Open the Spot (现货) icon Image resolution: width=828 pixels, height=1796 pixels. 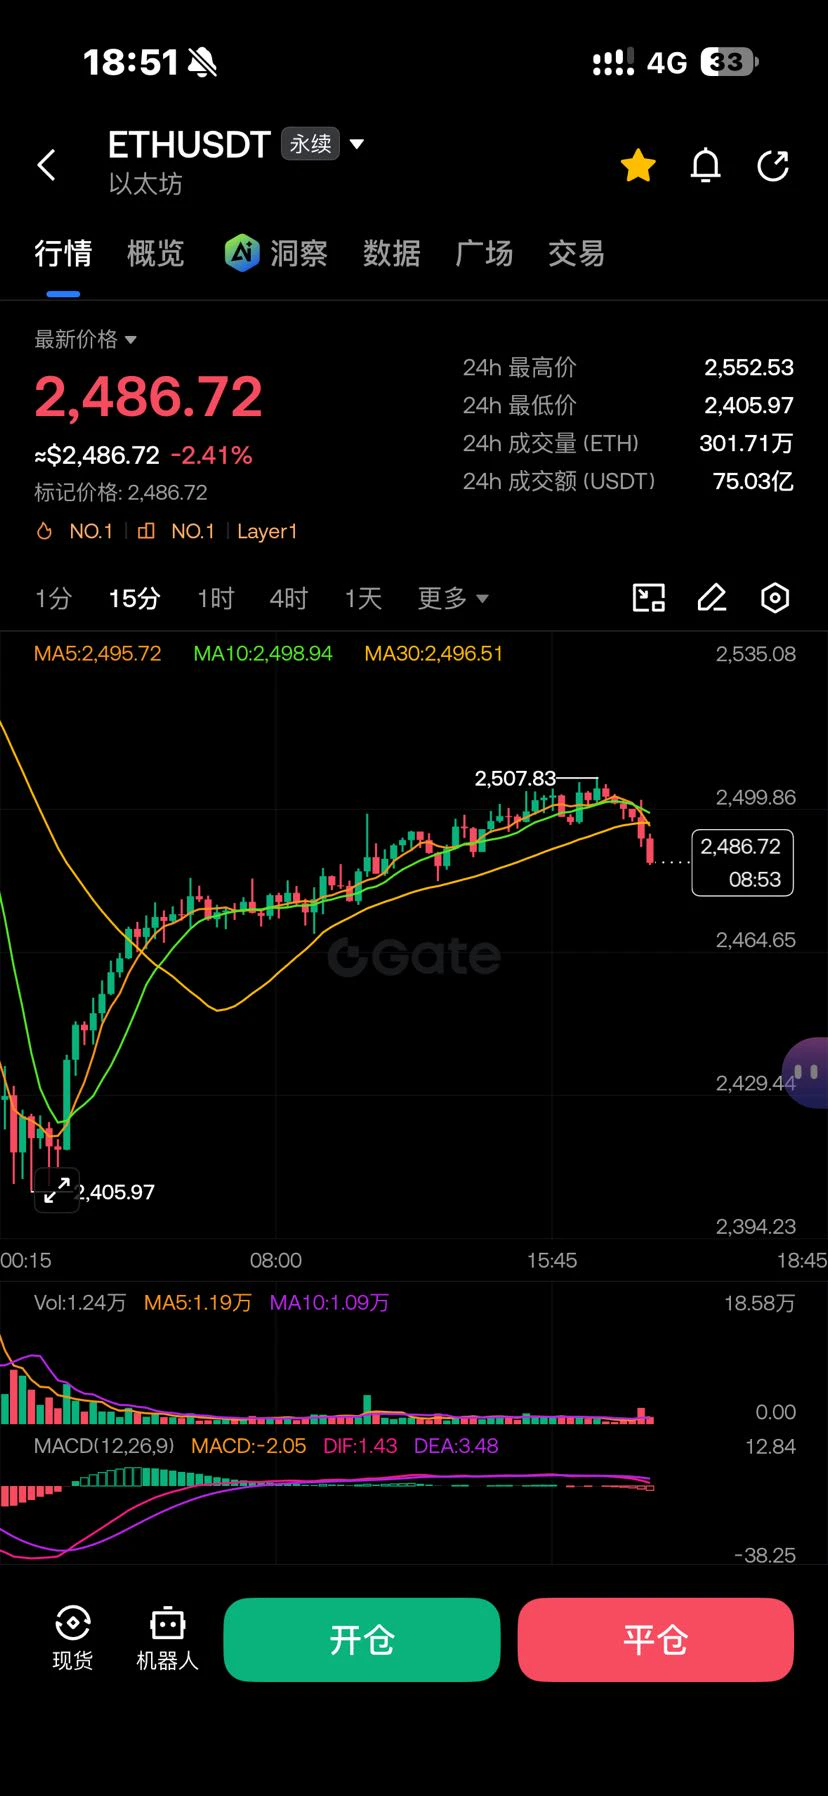pyautogui.click(x=73, y=1638)
